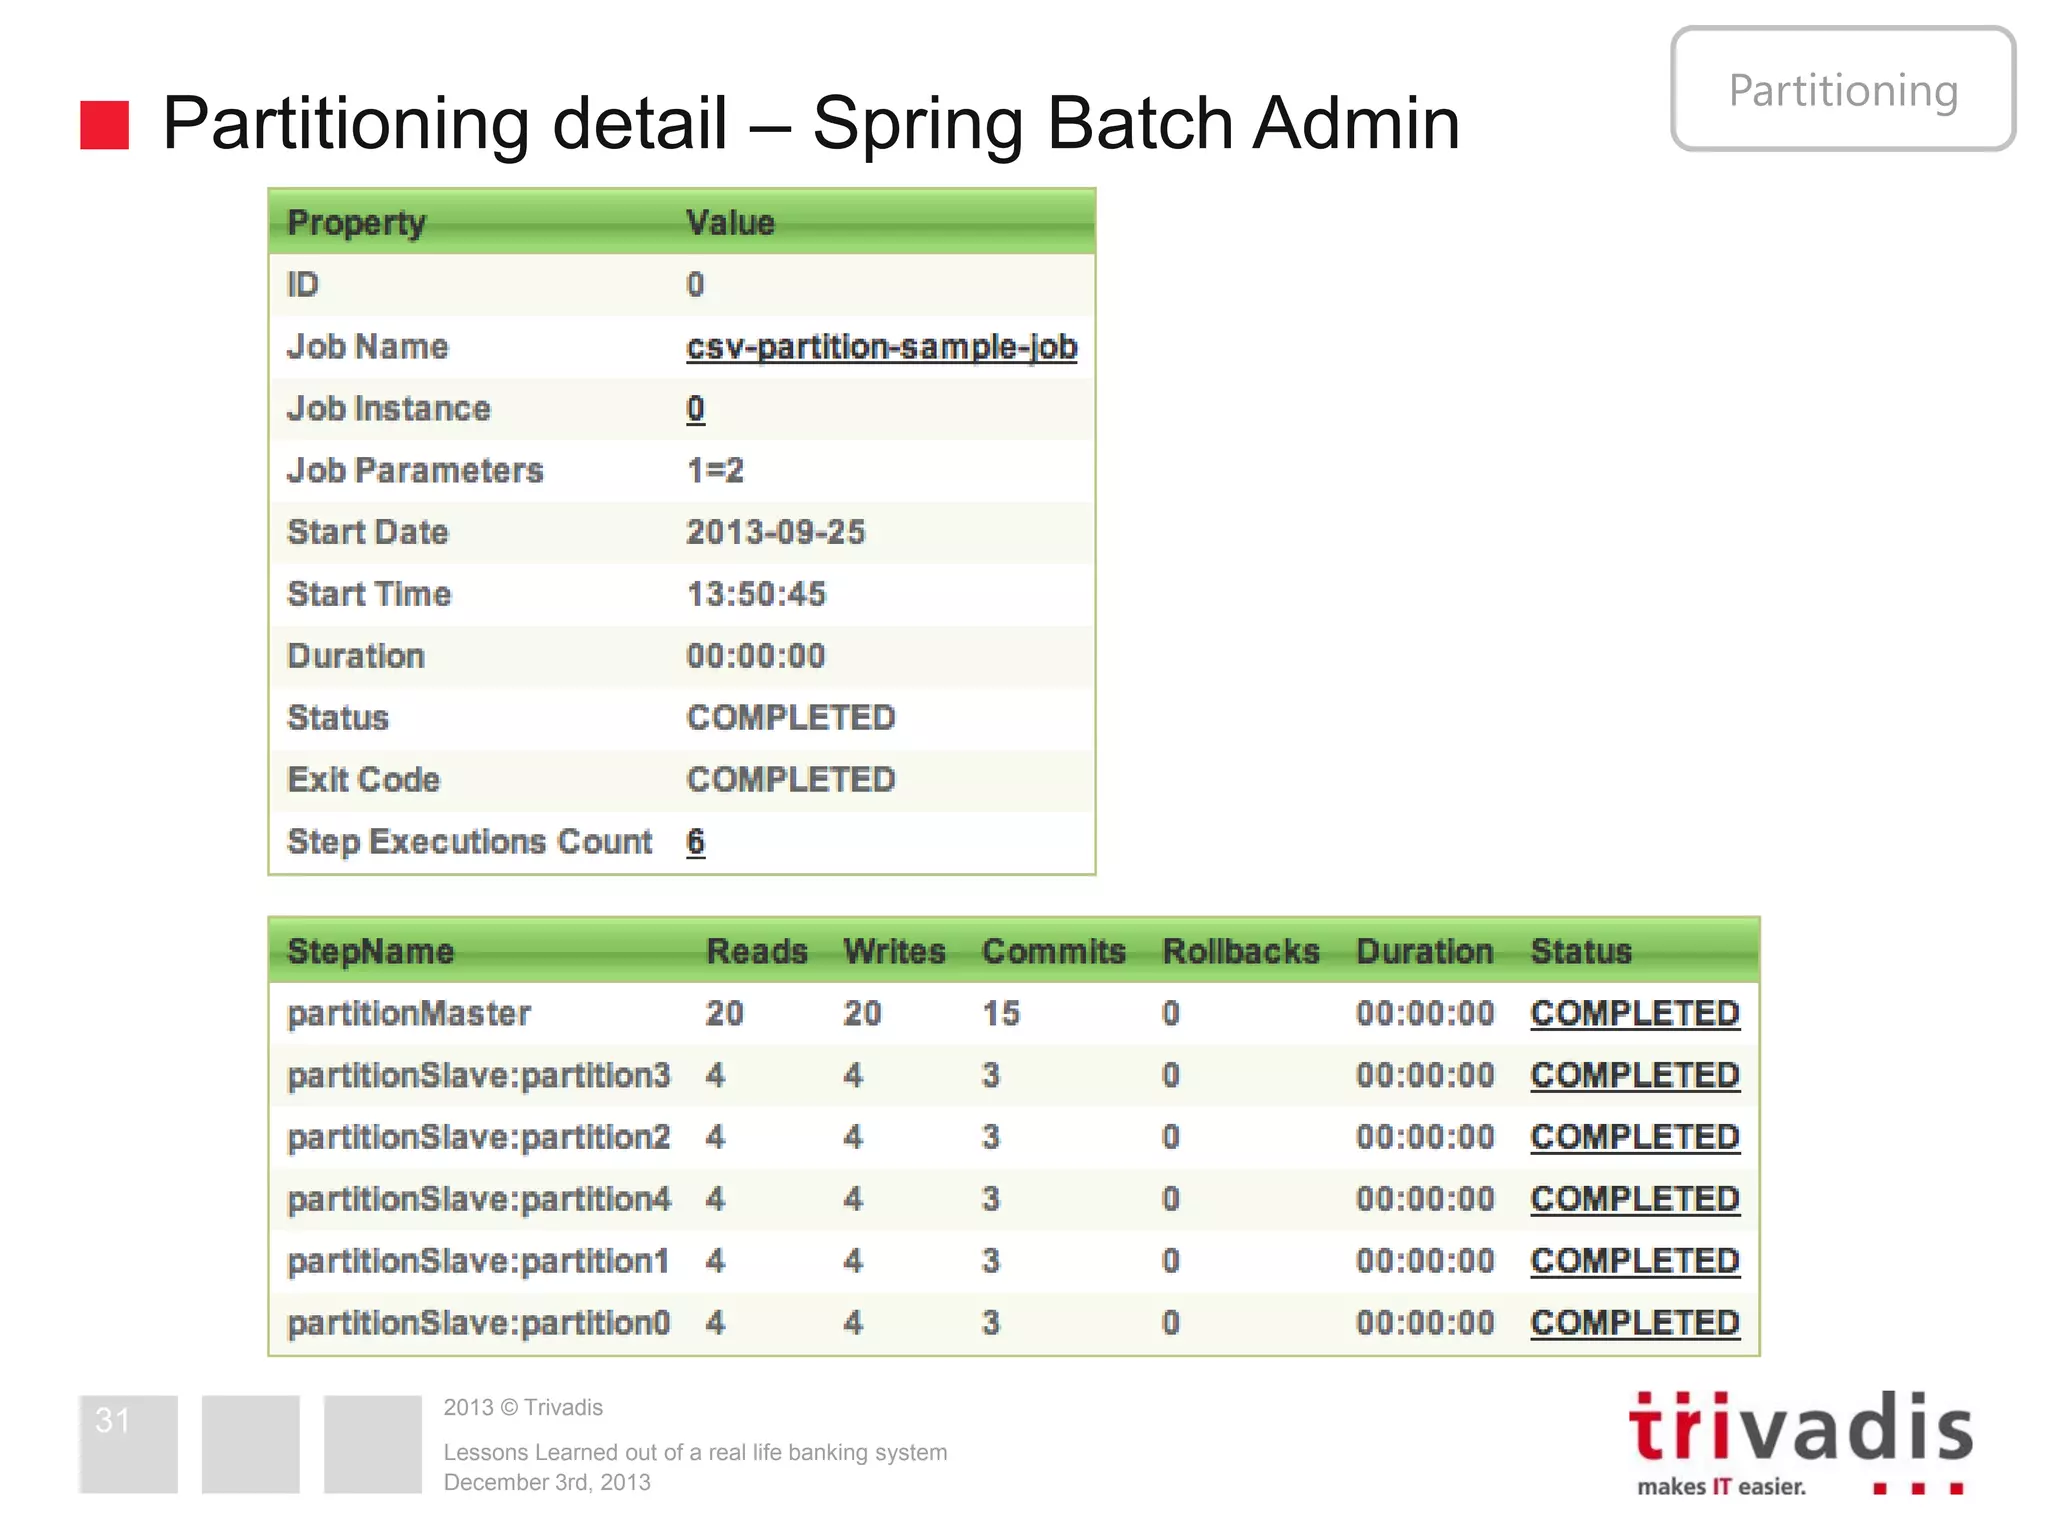Click the Reads column header
The width and height of the screenshot is (2048, 1536).
pyautogui.click(x=757, y=951)
